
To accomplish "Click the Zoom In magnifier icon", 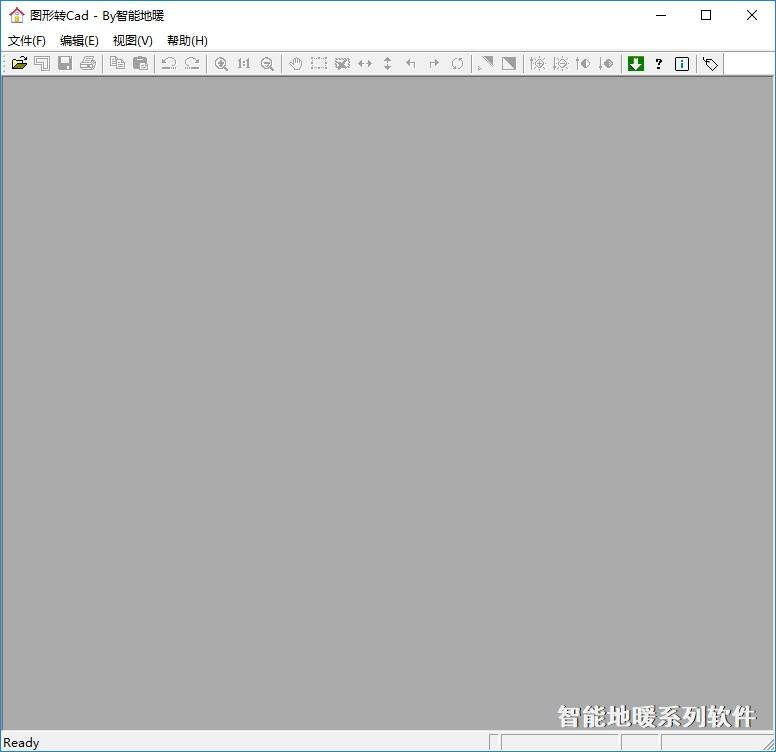I will [x=221, y=63].
